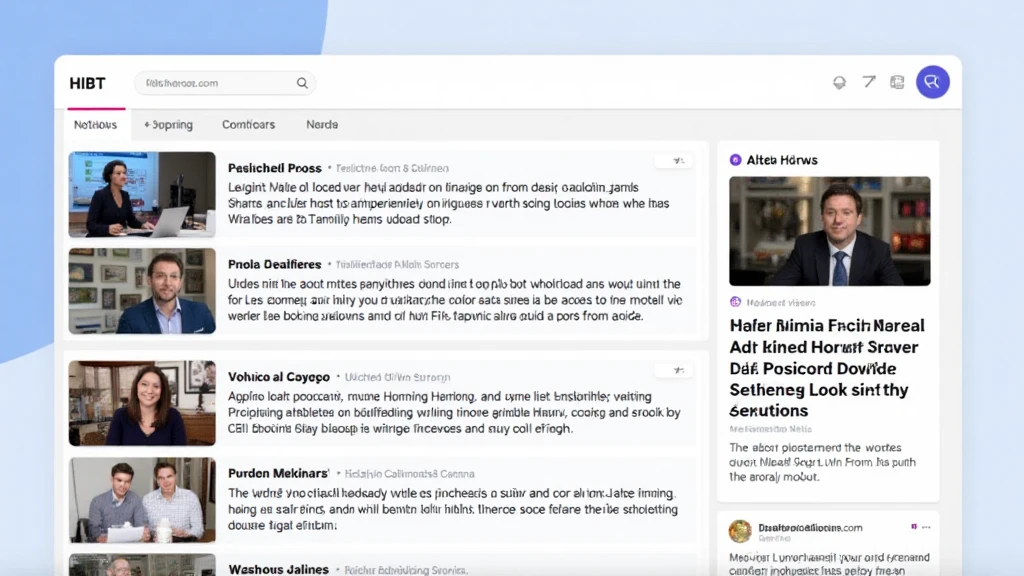Image resolution: width=1024 pixels, height=576 pixels.
Task: Open more options on the Dsaltsroloalliooins.com card
Action: tap(926, 527)
